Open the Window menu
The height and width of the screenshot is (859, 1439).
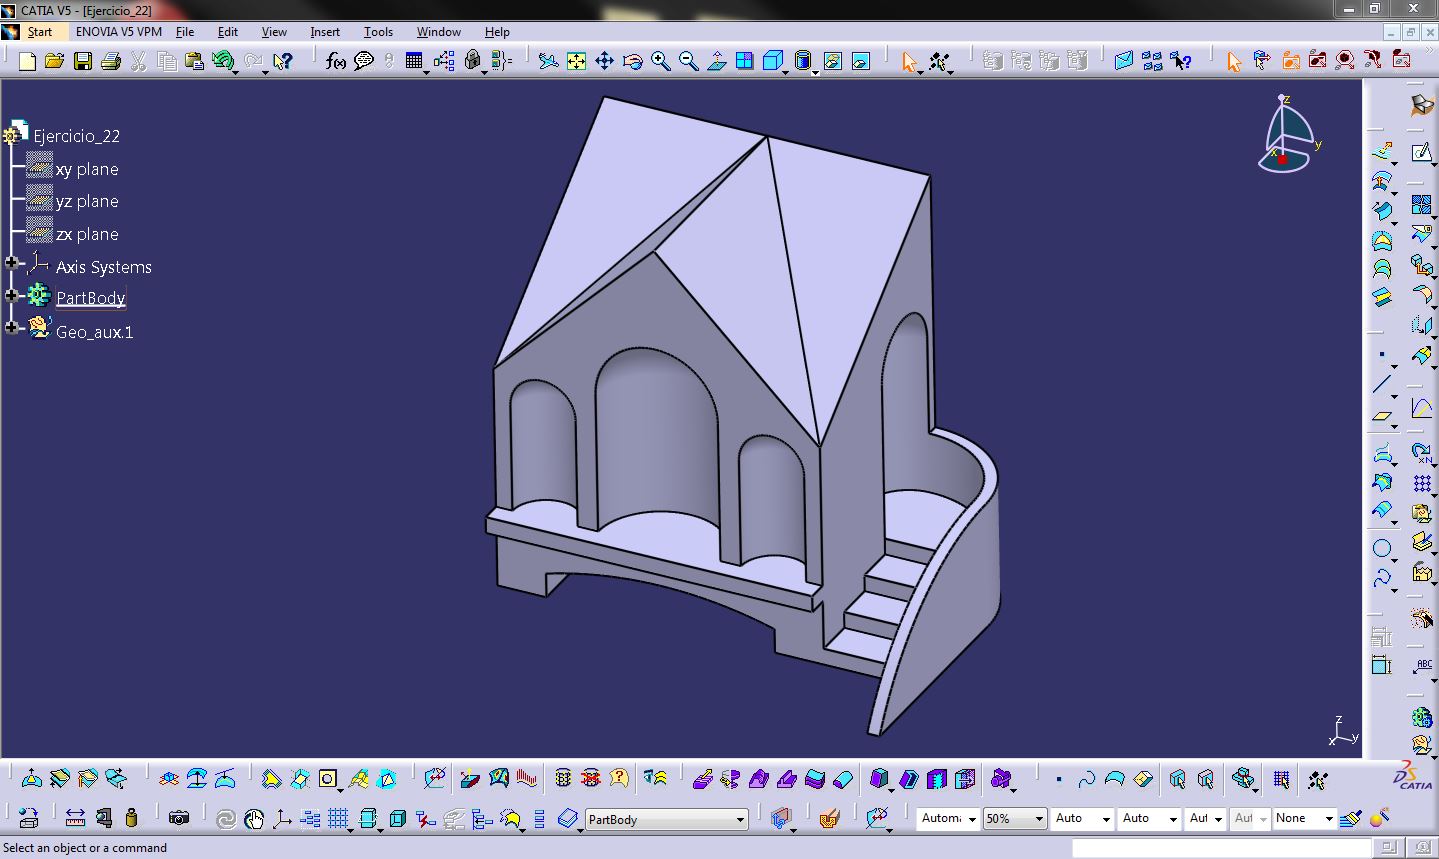coord(438,32)
